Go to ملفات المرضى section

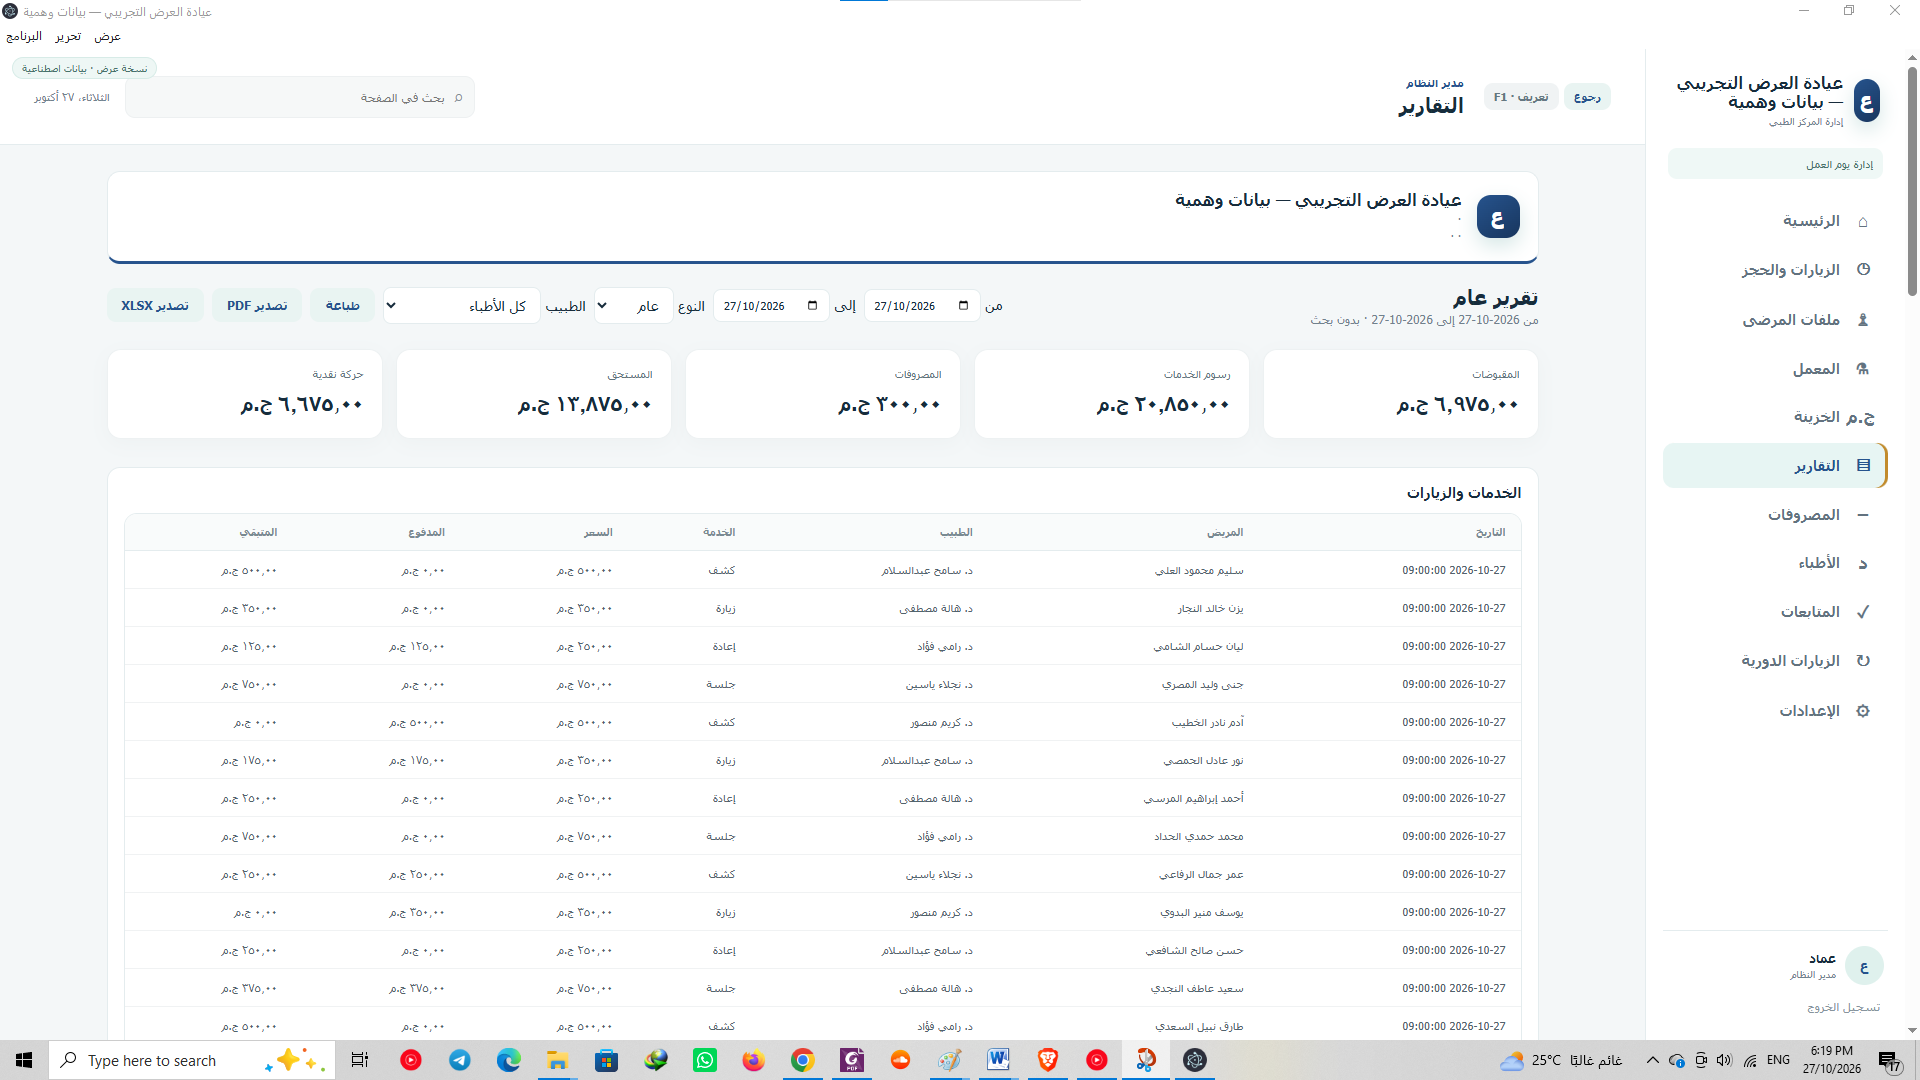click(x=1775, y=320)
